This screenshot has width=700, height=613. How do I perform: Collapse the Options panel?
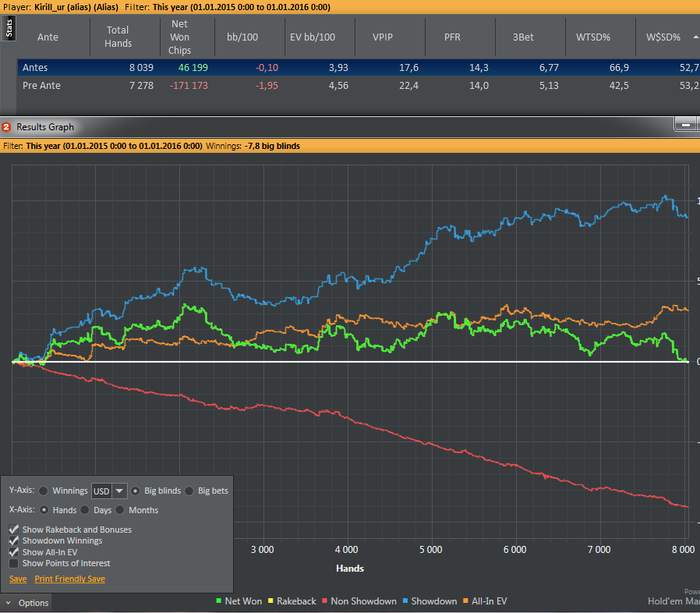(26, 603)
